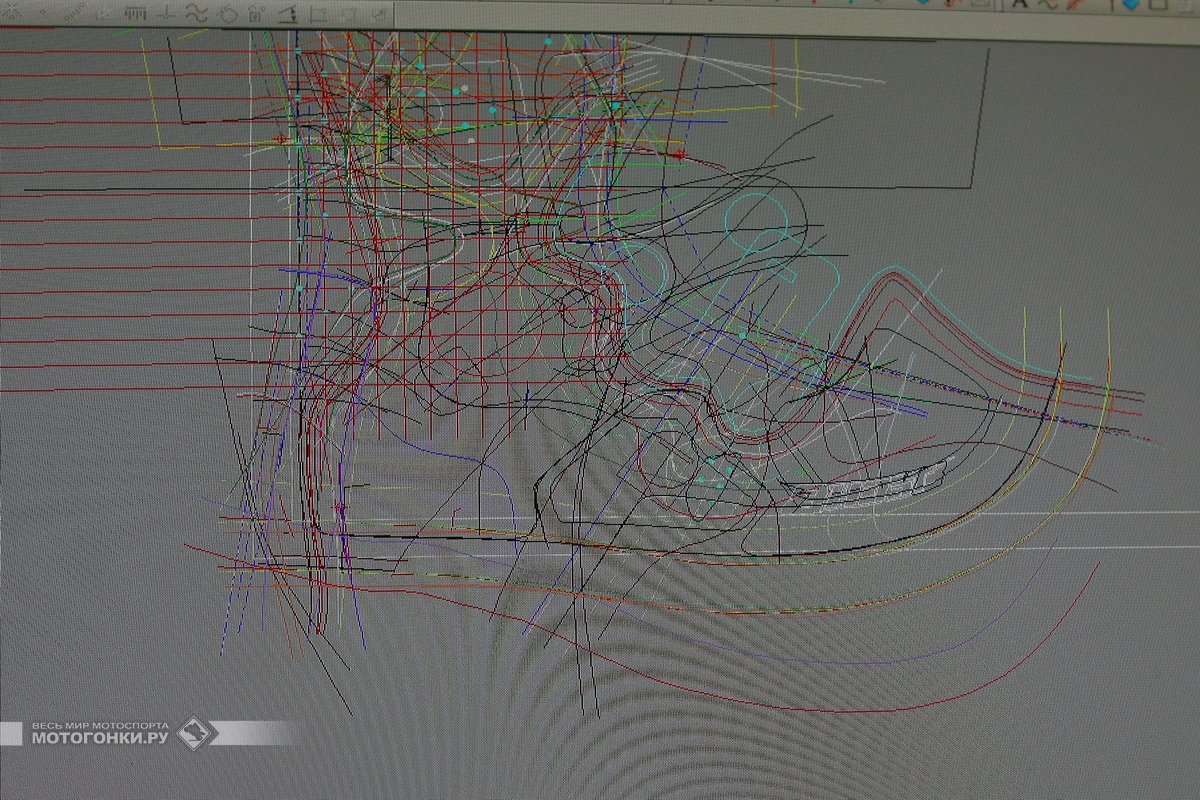Screen dimensions: 1200x800
Task: Click the comb-shaped hatch tool icon
Action: click(136, 13)
